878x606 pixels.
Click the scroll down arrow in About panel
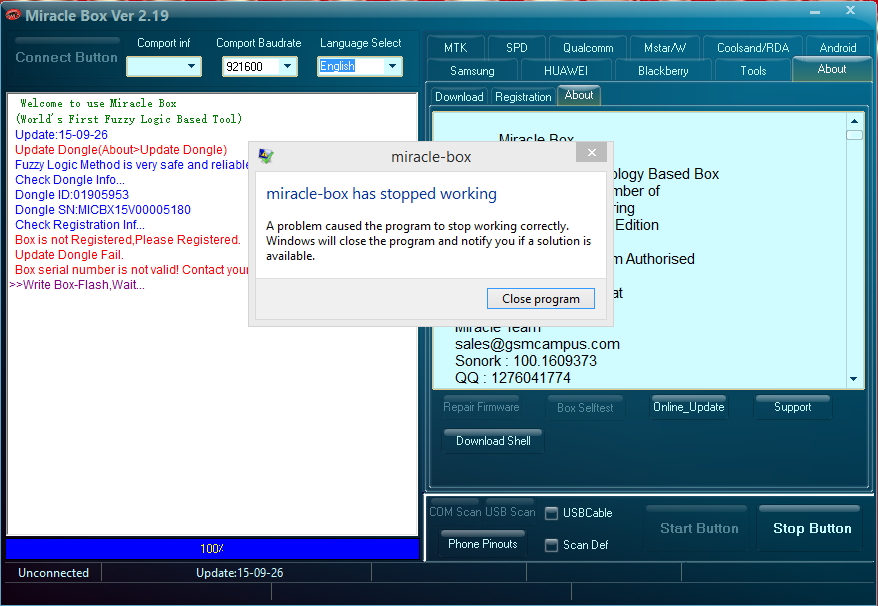click(853, 379)
